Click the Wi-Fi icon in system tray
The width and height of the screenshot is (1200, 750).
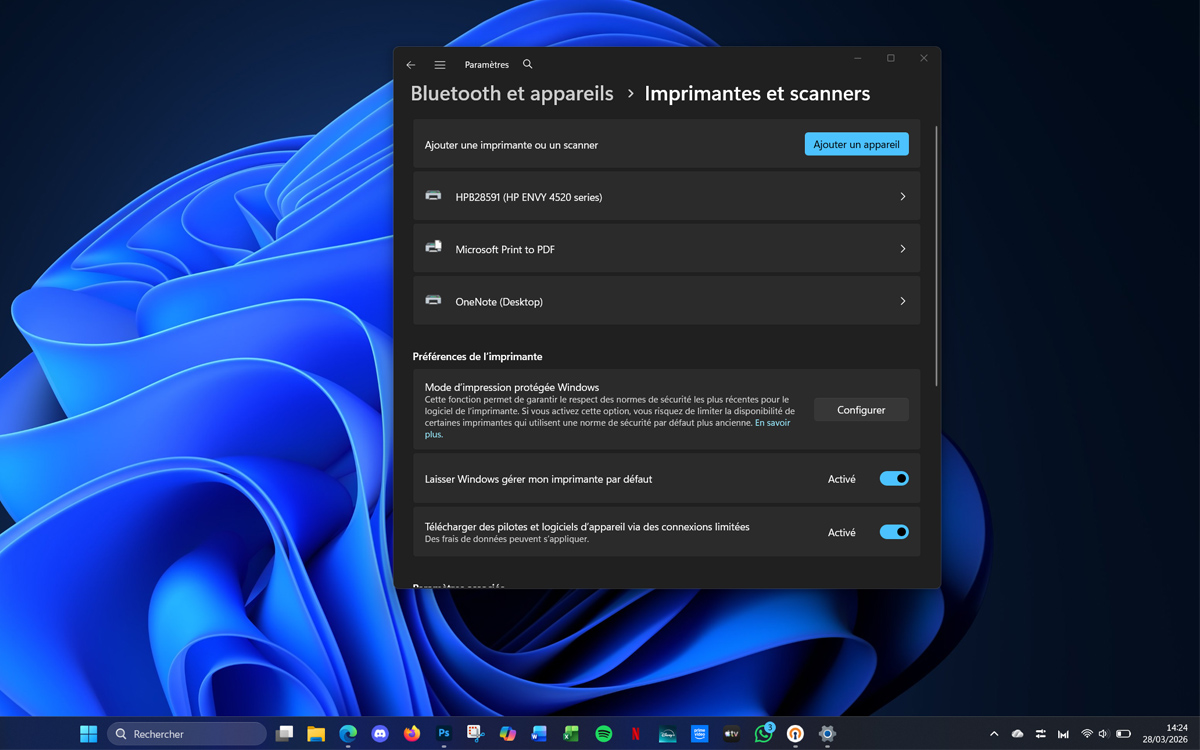coord(1087,733)
